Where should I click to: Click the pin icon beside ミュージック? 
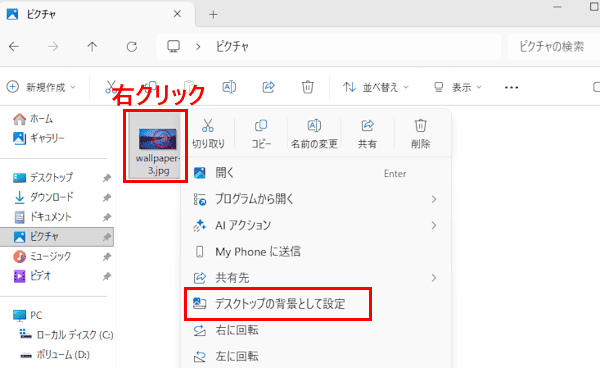(107, 257)
